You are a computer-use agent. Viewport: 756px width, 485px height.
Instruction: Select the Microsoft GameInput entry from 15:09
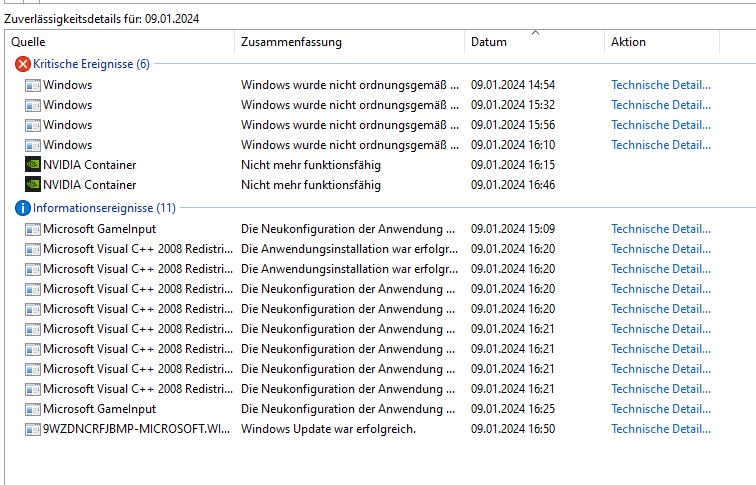tap(100, 229)
